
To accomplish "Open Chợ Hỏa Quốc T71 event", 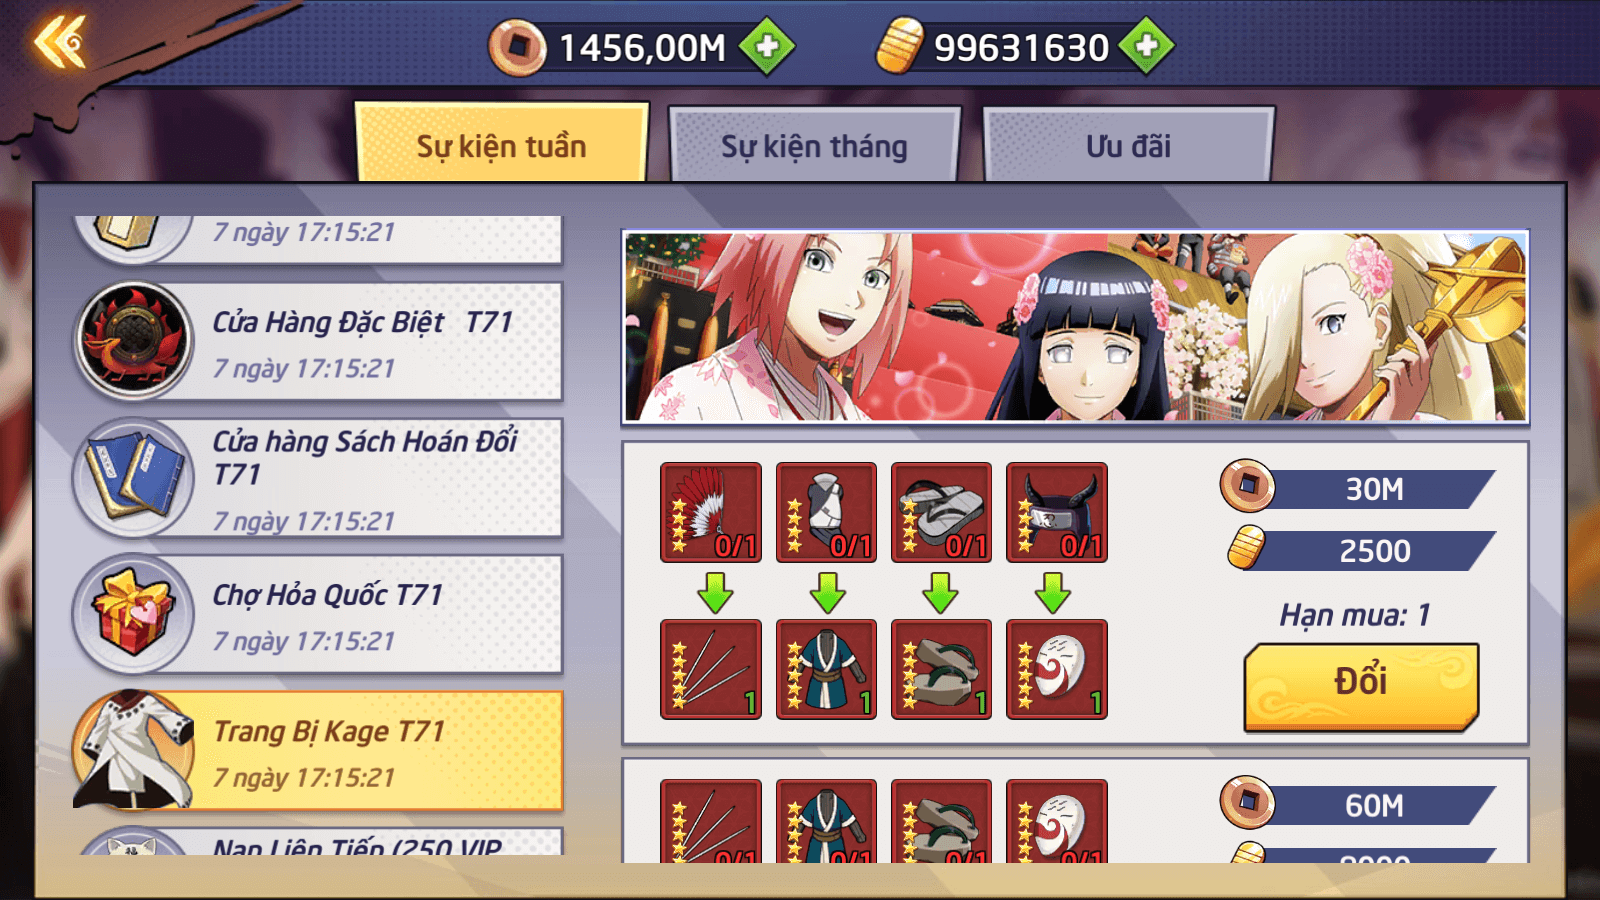I will click(x=318, y=614).
